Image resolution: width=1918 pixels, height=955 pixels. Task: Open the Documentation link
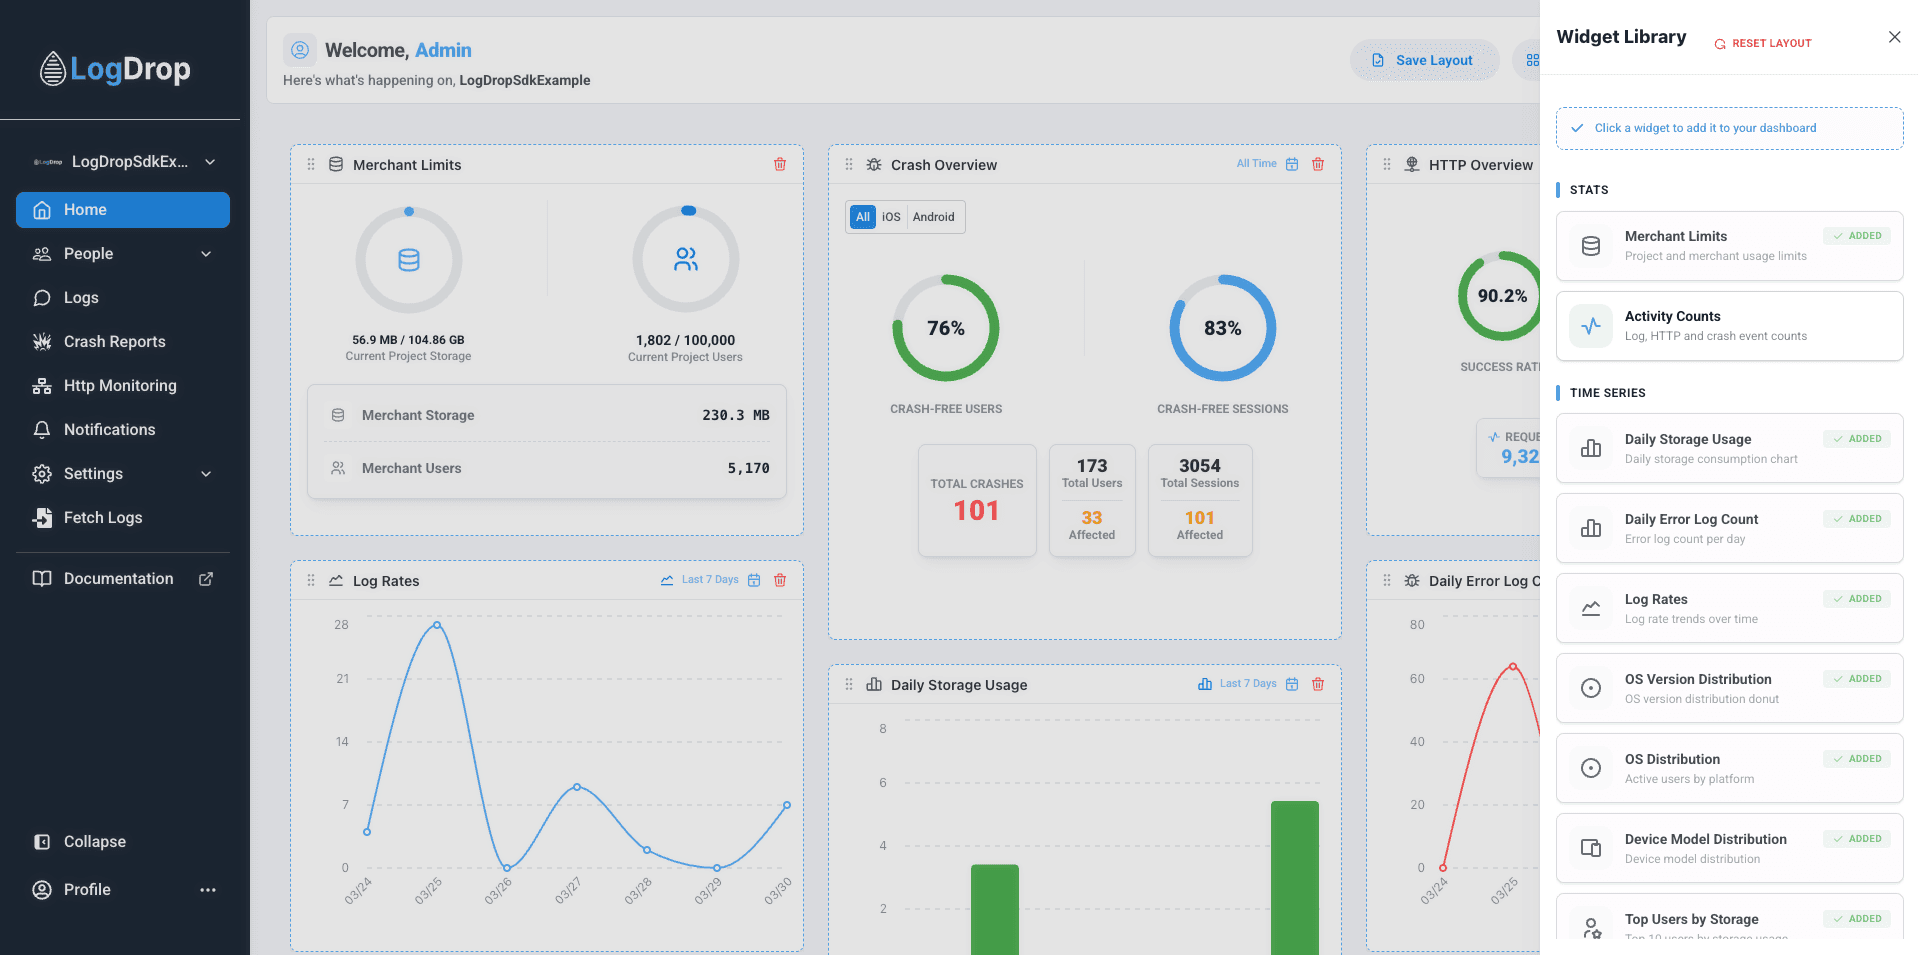tap(123, 579)
